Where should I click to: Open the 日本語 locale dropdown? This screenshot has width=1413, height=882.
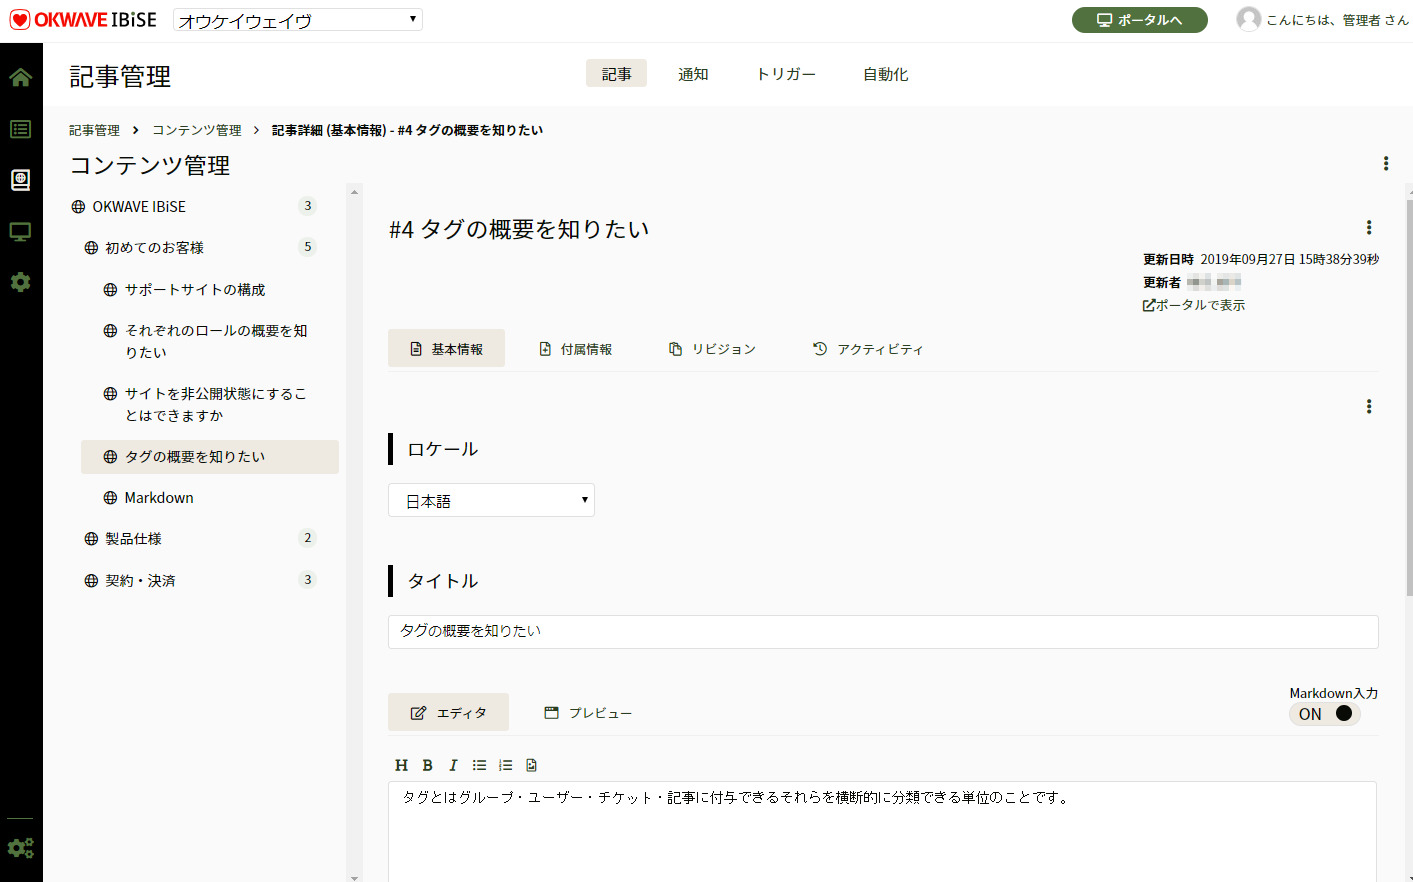point(491,500)
